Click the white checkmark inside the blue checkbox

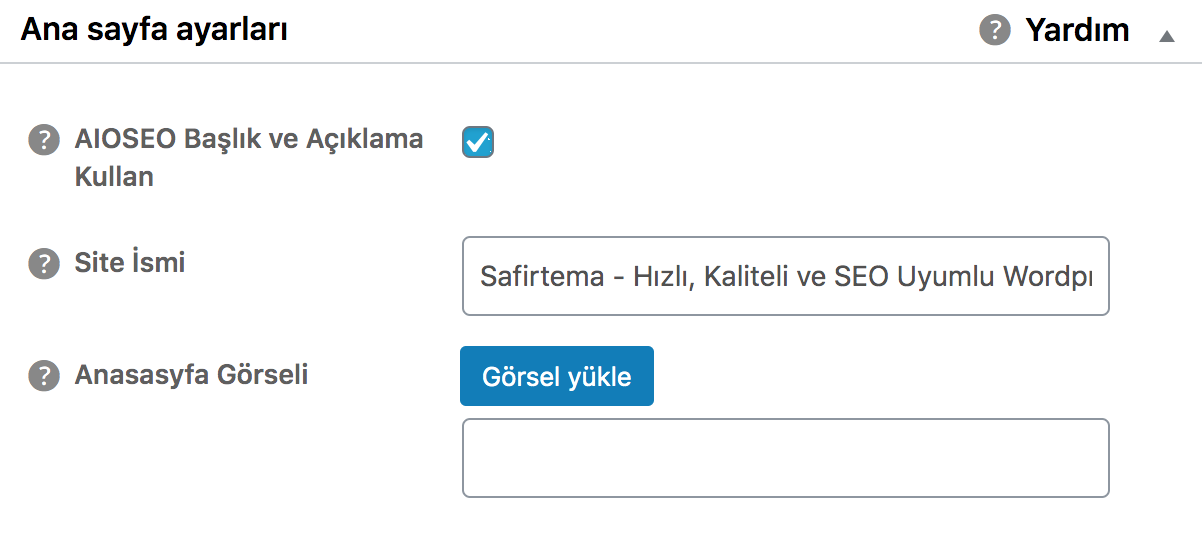click(x=478, y=142)
